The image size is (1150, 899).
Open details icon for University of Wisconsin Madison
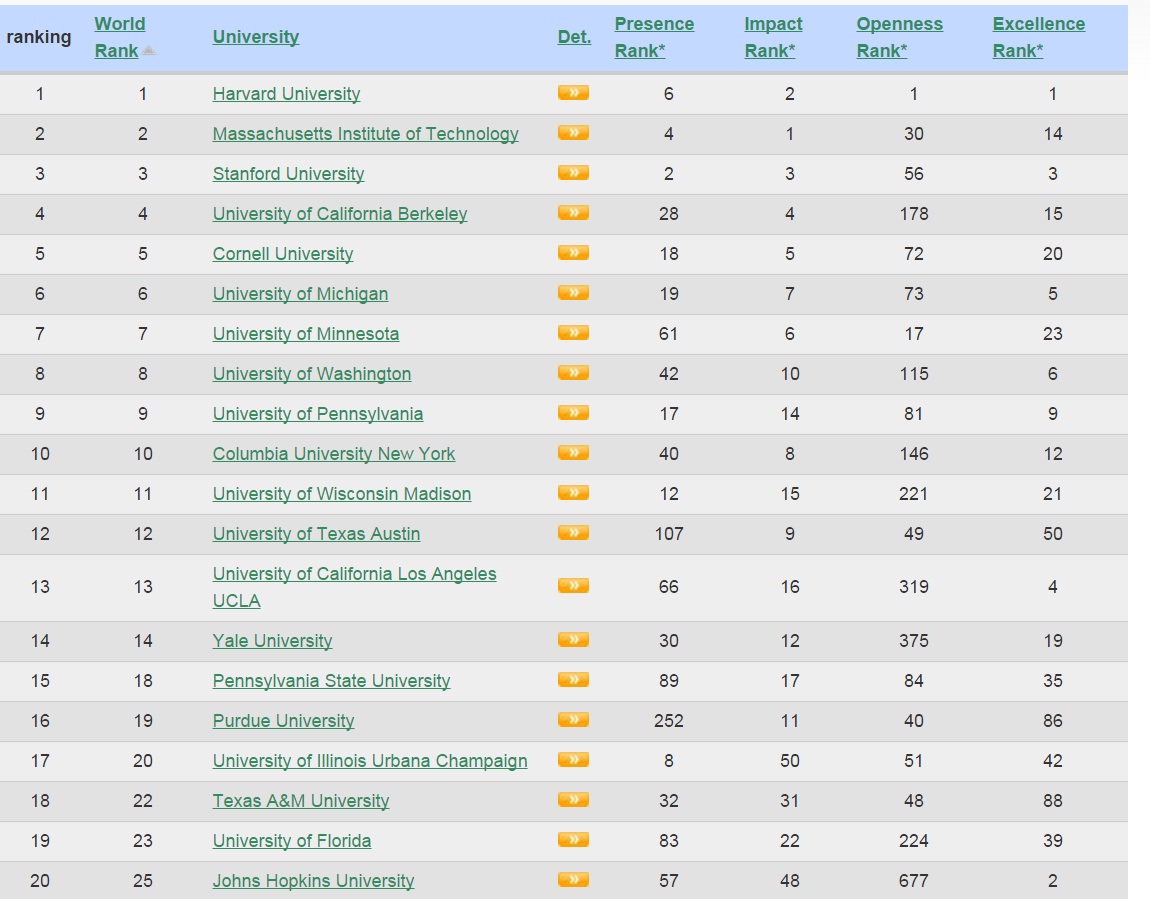pyautogui.click(x=573, y=493)
